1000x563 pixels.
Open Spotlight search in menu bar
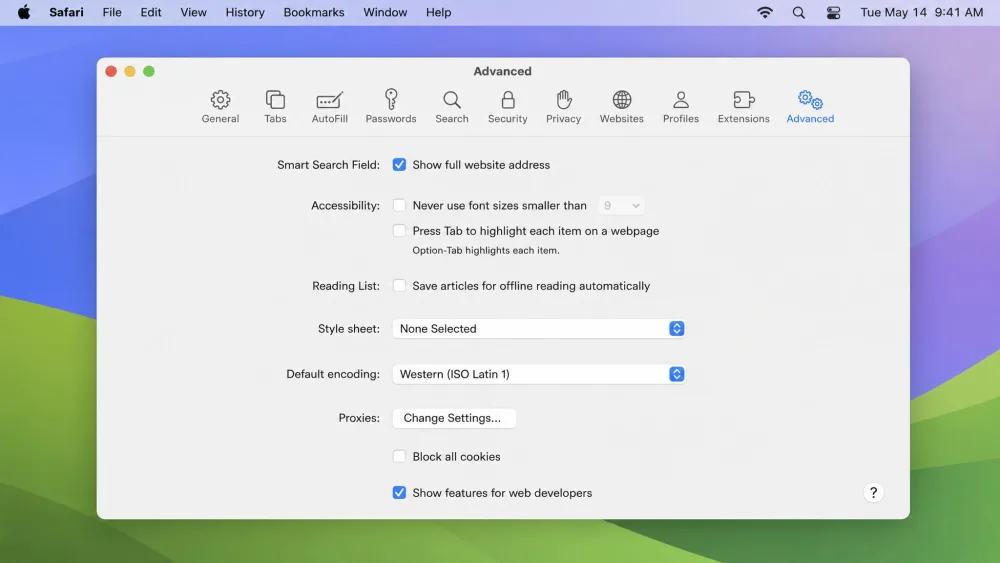pyautogui.click(x=798, y=12)
